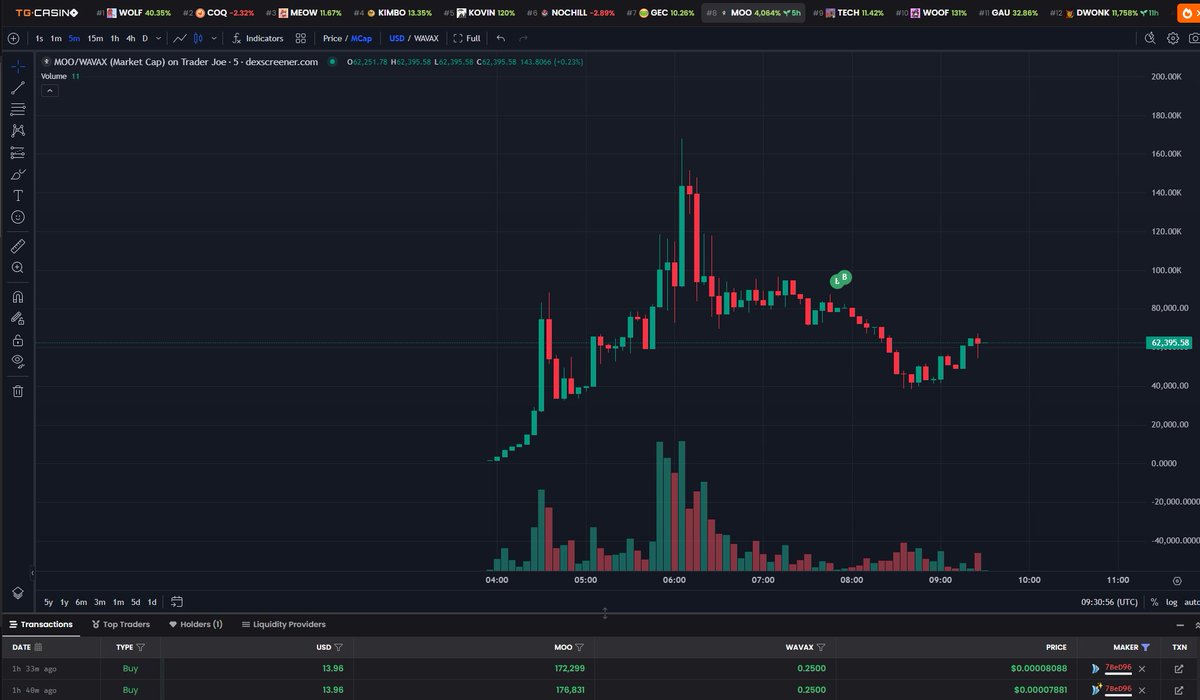
Task: Open the emoji icons tool
Action: (18, 217)
